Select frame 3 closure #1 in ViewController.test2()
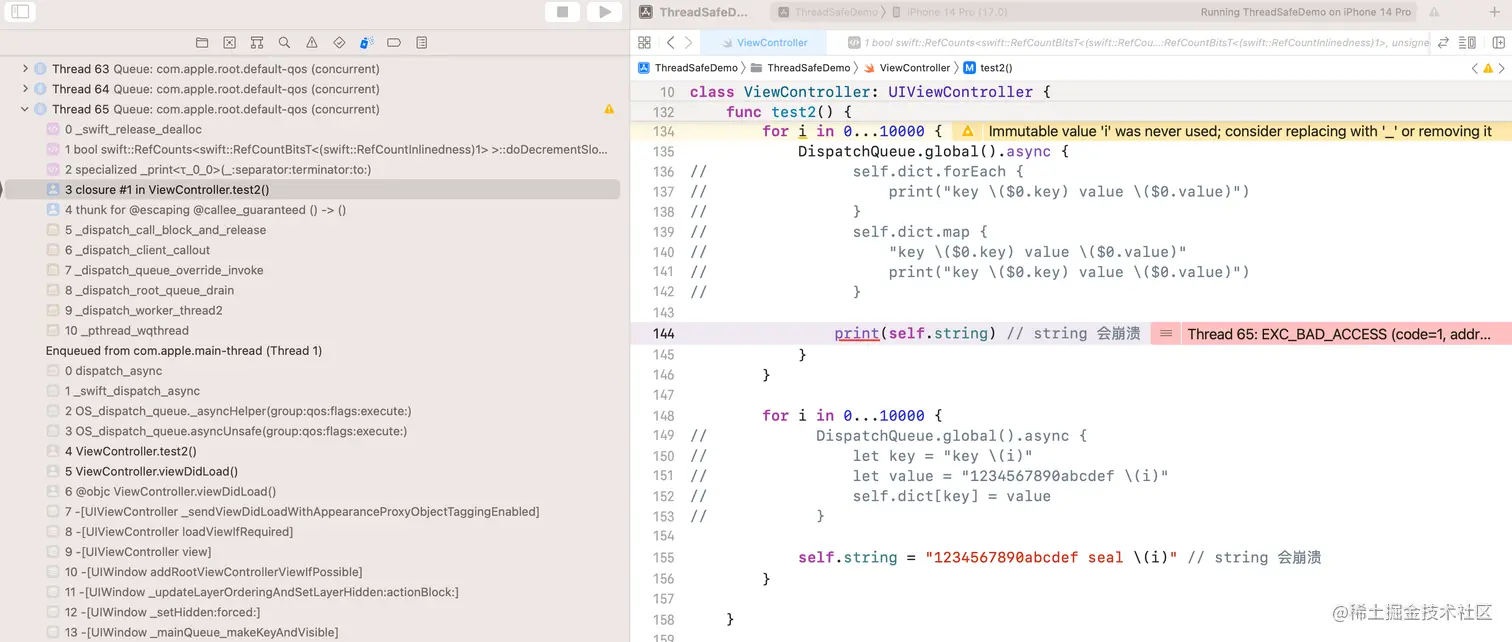Image resolution: width=1512 pixels, height=642 pixels. 312,189
